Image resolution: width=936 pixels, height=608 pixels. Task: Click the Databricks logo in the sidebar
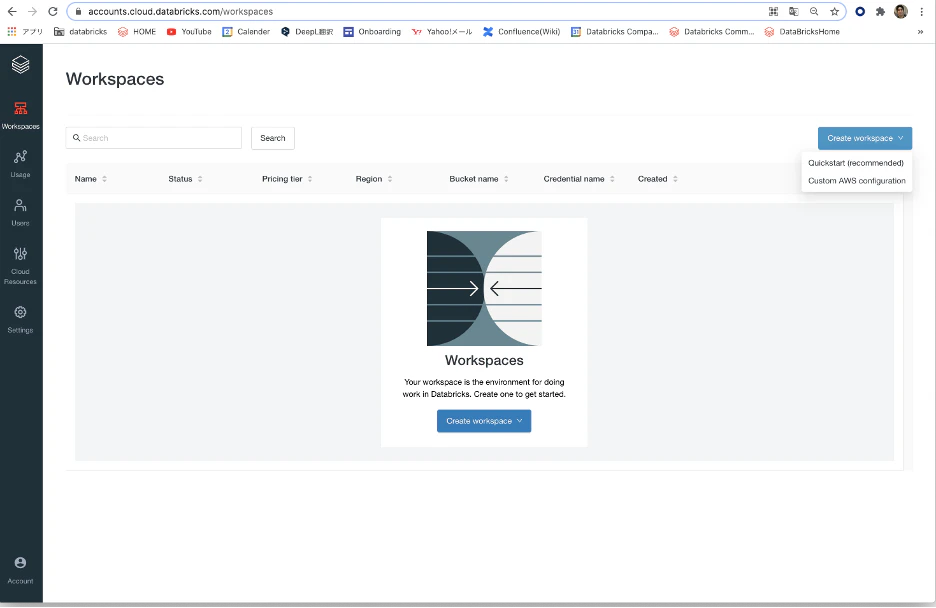click(20, 64)
